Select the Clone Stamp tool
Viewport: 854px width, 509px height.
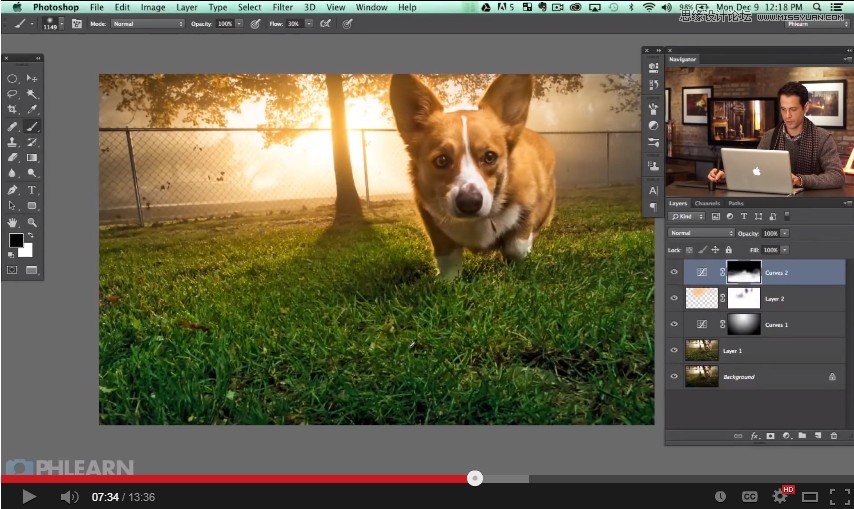click(x=12, y=142)
